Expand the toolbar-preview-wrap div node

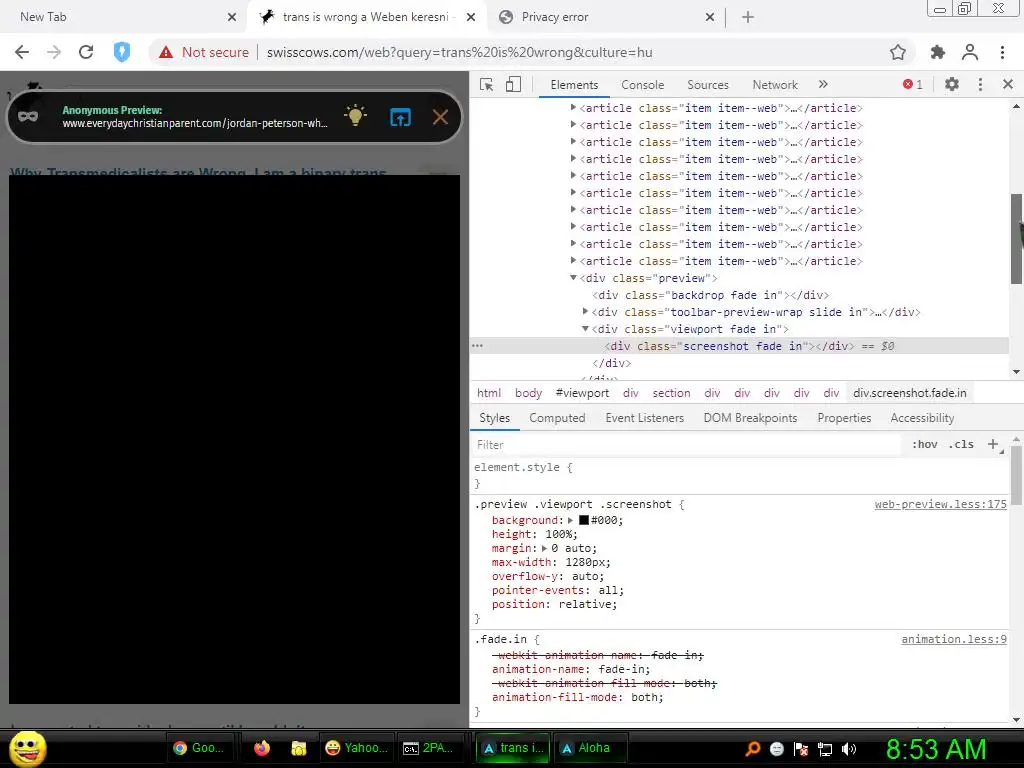point(586,312)
